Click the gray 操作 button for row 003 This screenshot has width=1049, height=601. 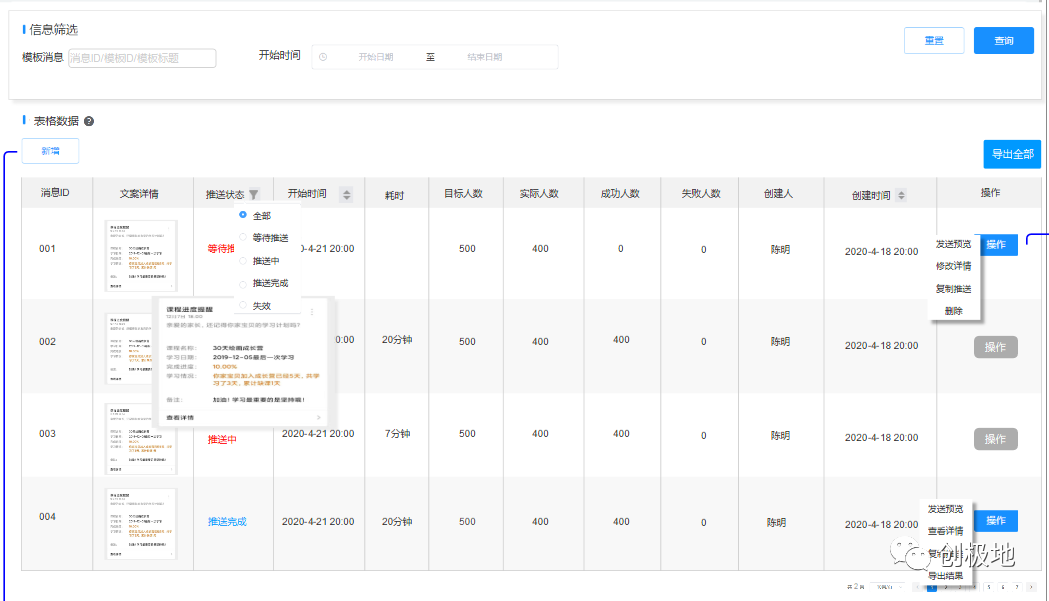point(995,439)
